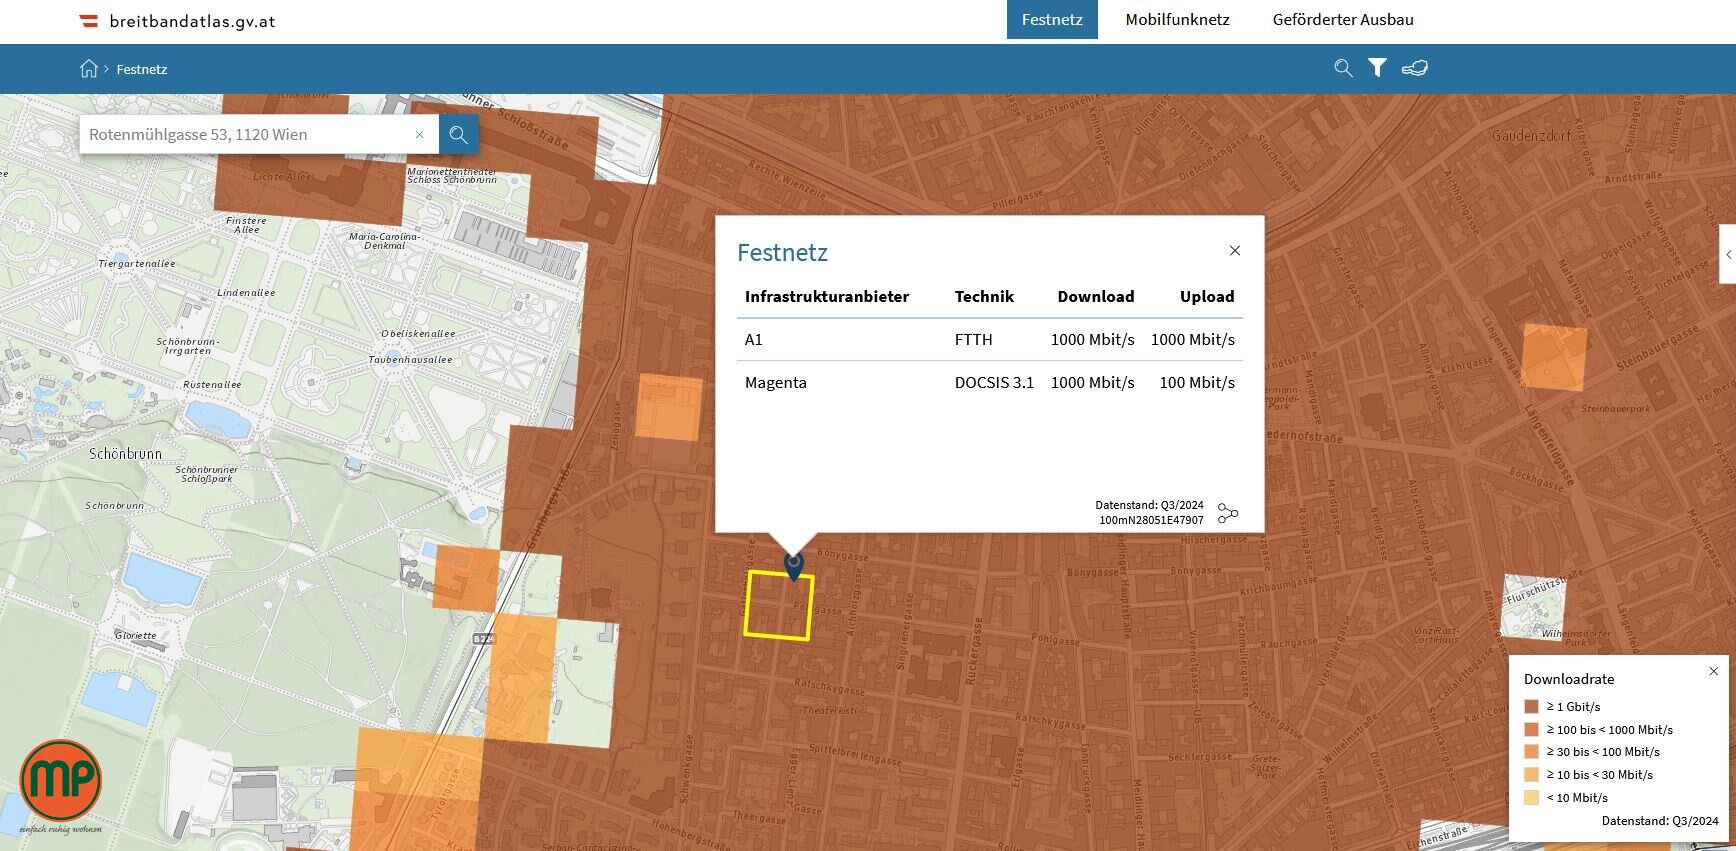The width and height of the screenshot is (1736, 851).
Task: Click the Technik column header
Action: point(984,296)
